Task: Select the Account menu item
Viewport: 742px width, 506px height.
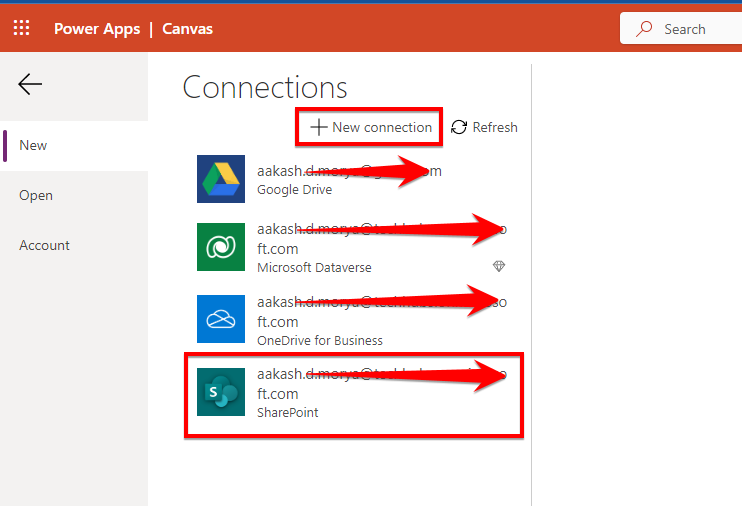Action: [74, 245]
